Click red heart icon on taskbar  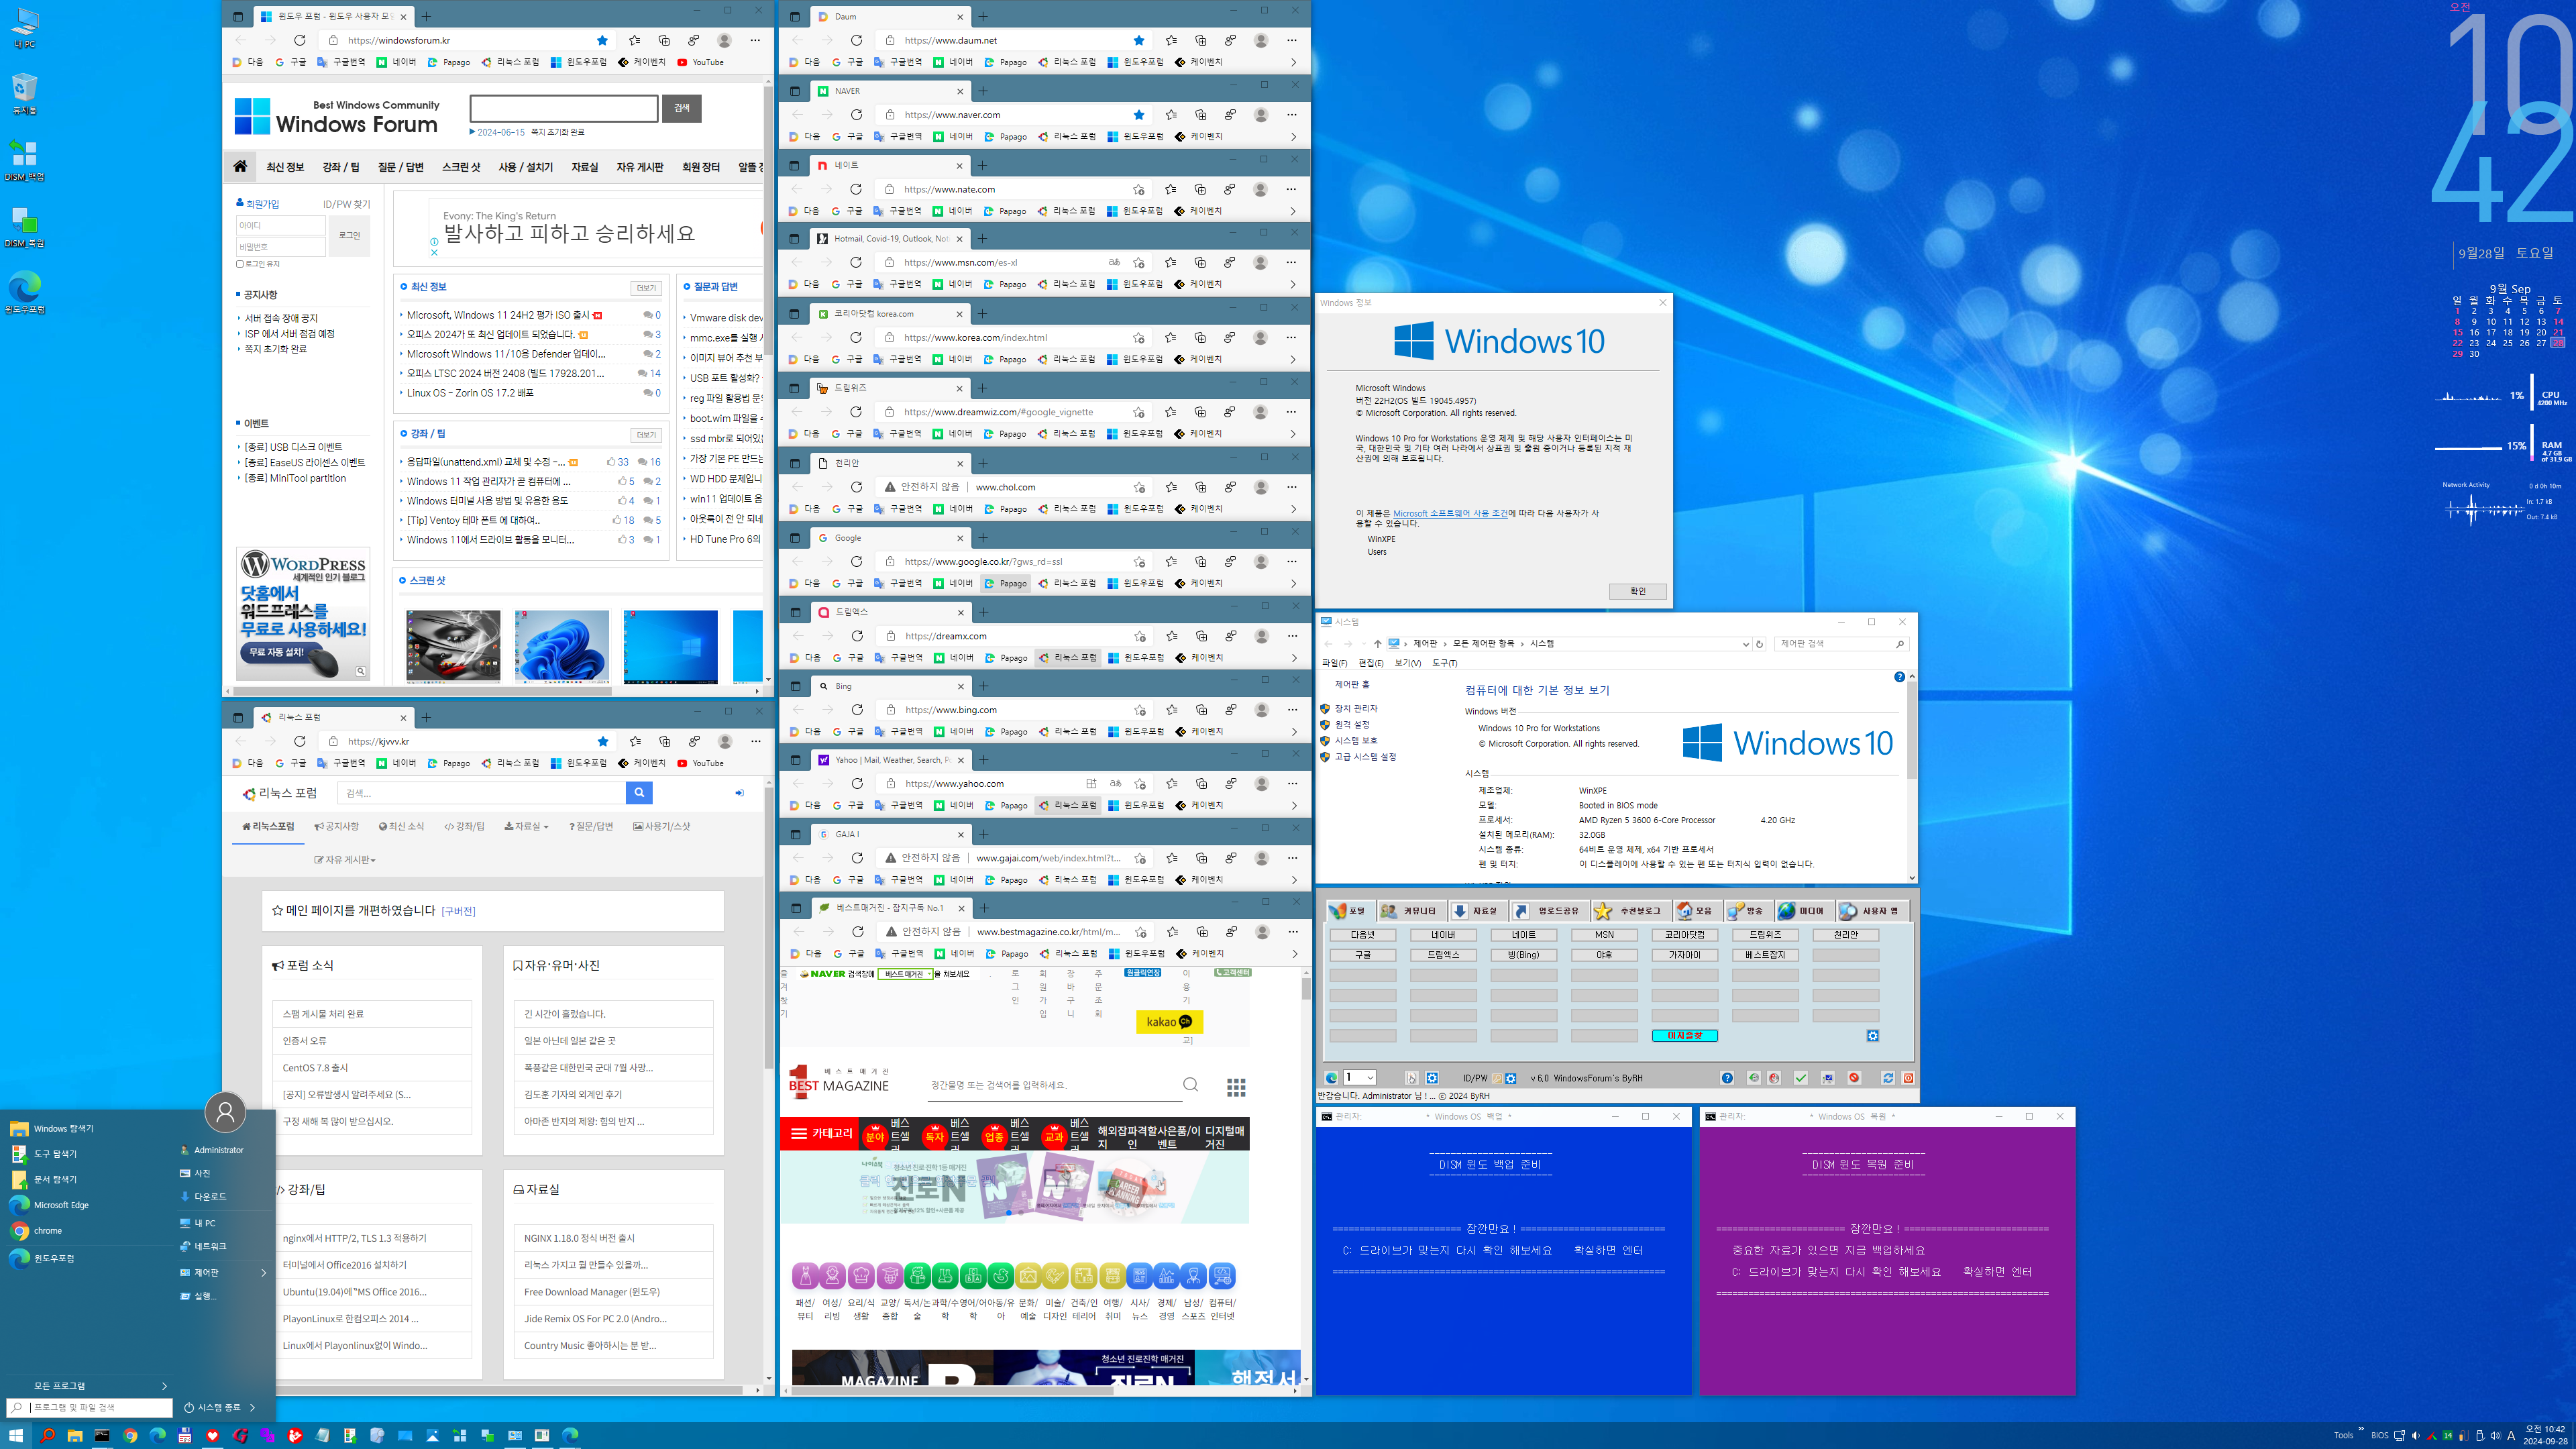point(212,1435)
